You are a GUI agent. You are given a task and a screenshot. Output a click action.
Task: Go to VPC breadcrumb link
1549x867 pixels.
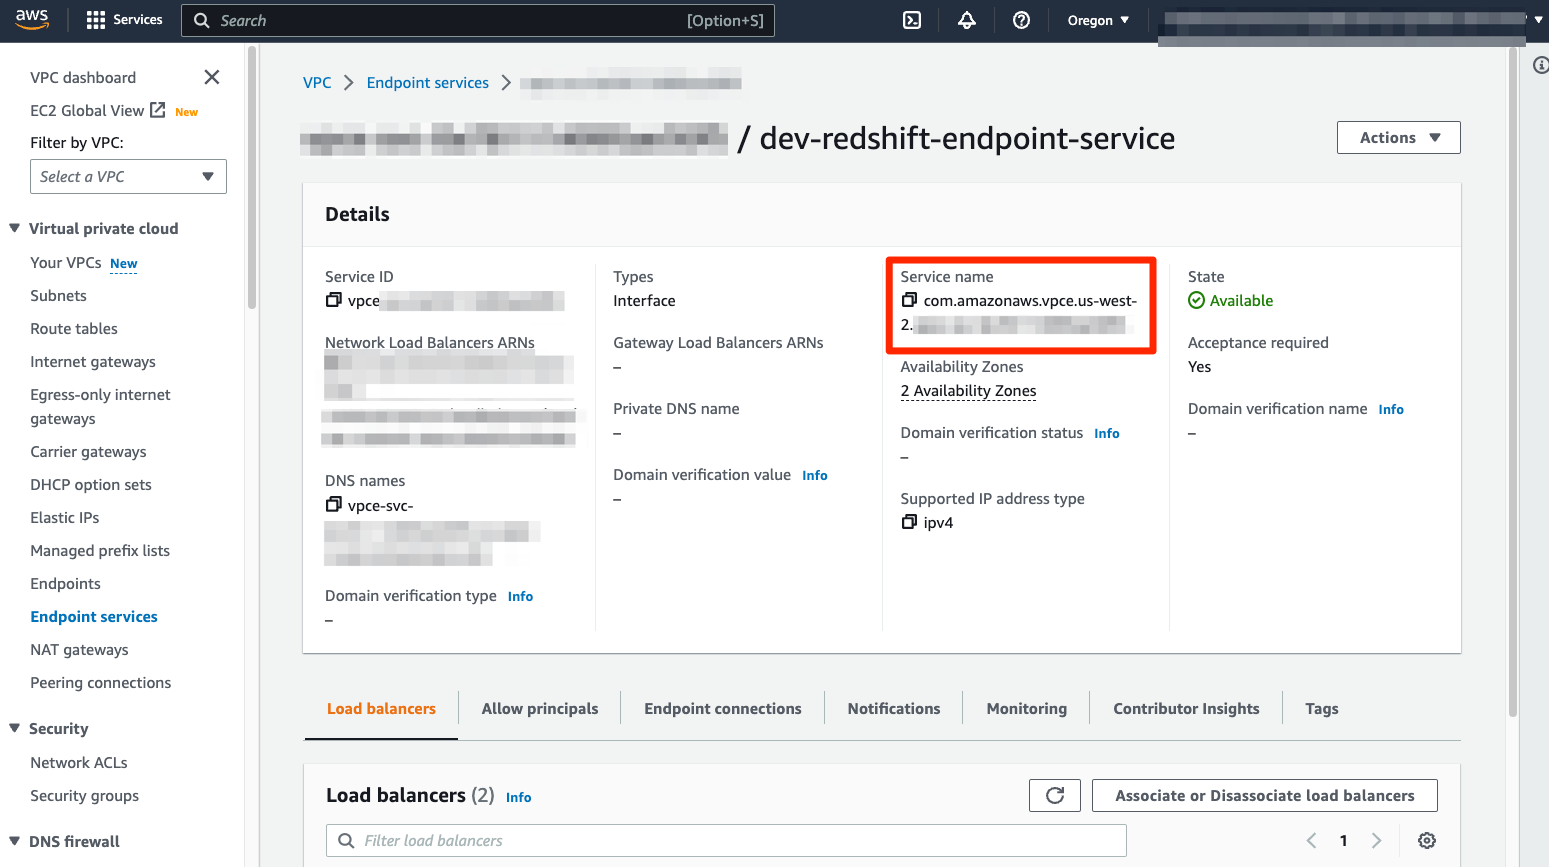pyautogui.click(x=317, y=82)
